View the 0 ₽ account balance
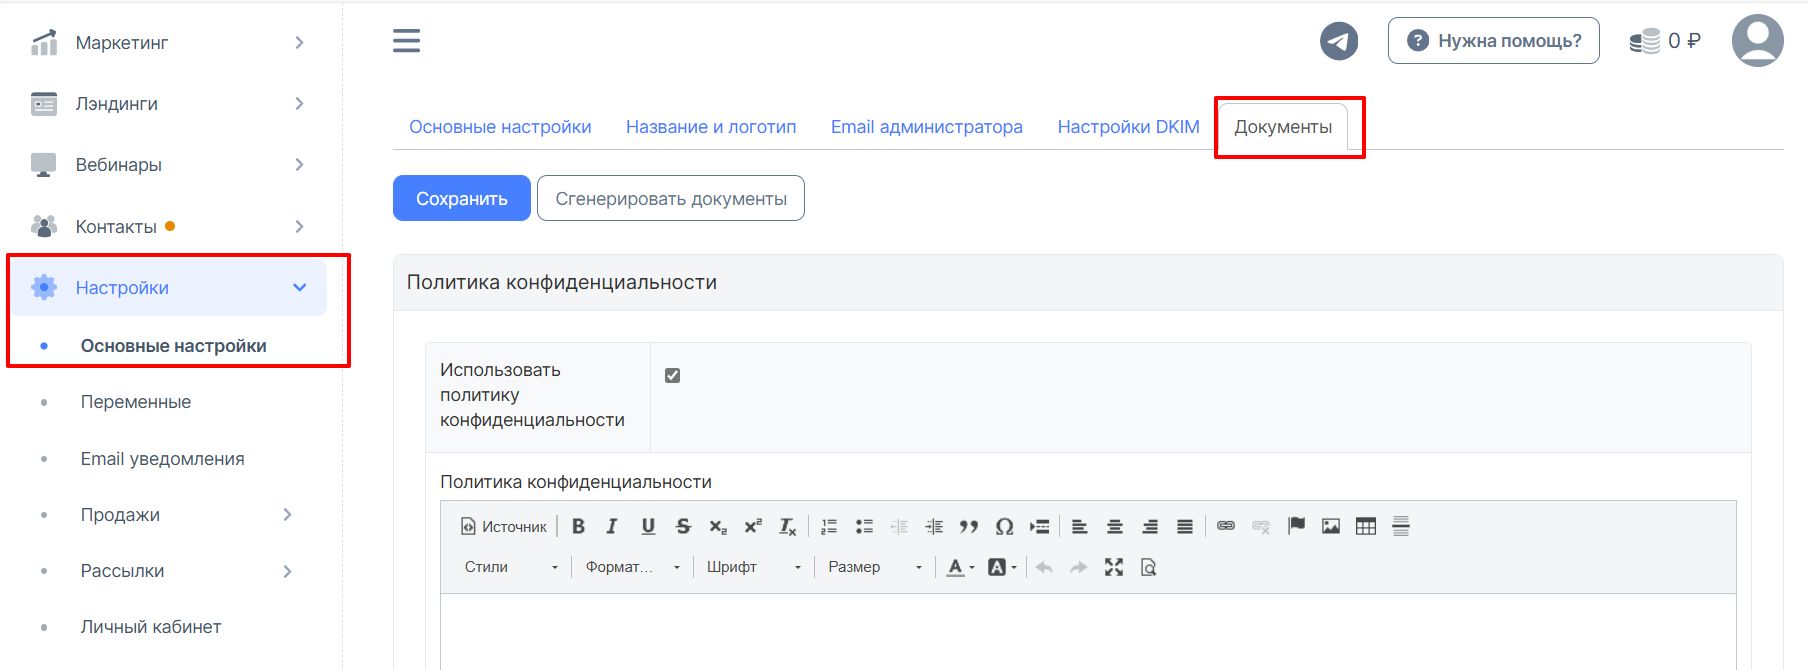Image resolution: width=1808 pixels, height=670 pixels. 1665,41
